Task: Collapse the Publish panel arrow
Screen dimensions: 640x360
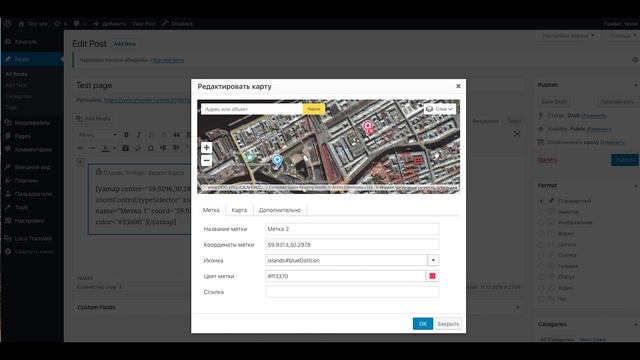Action: click(636, 85)
